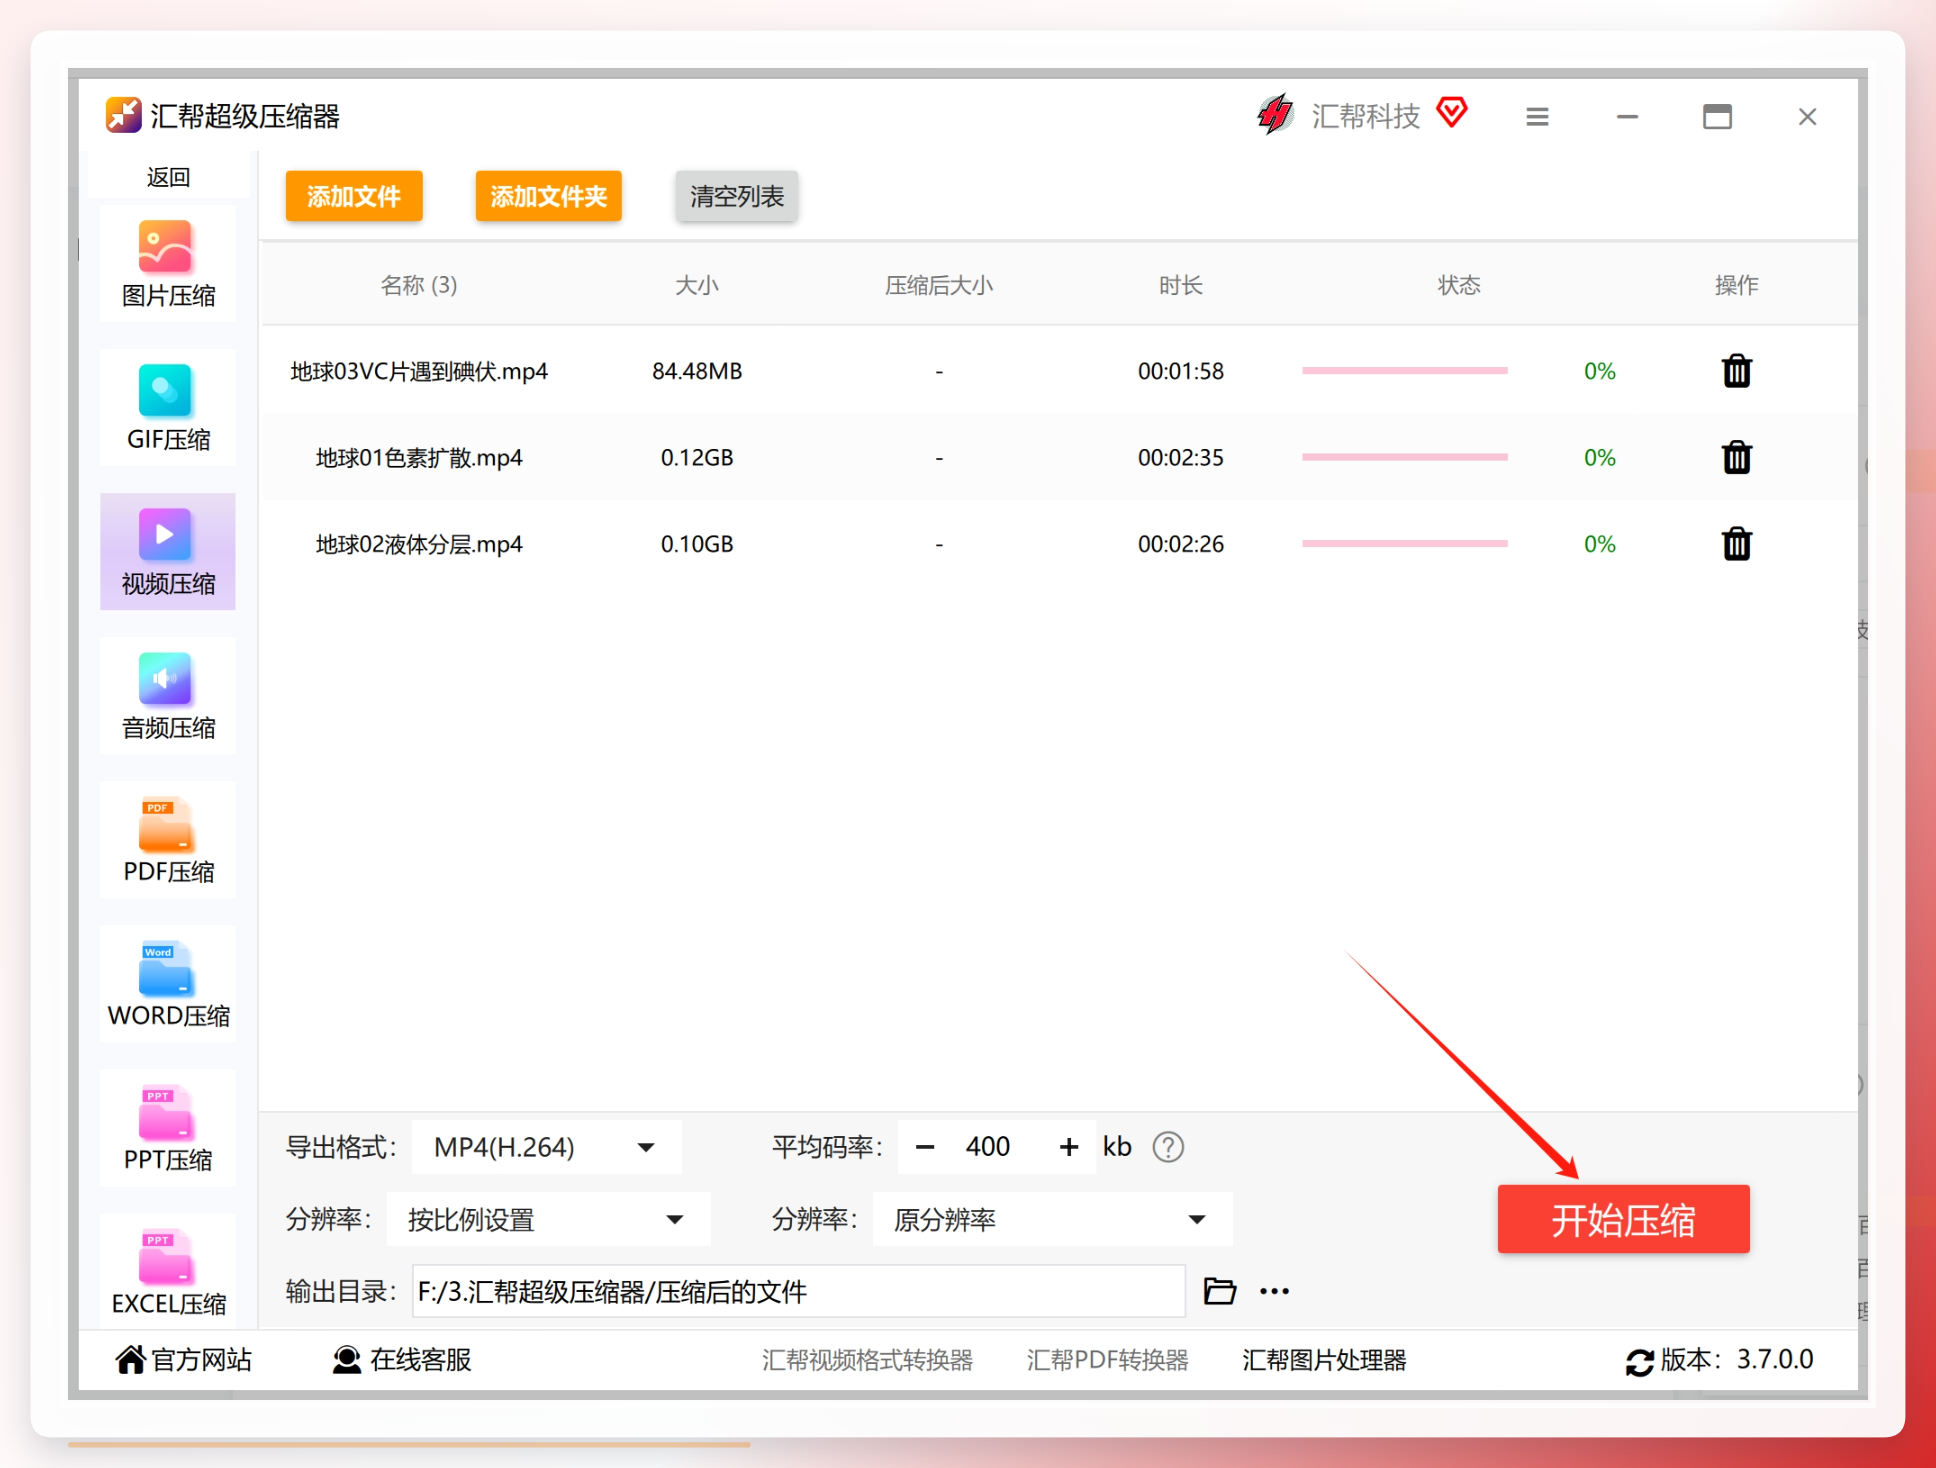Click progress bar of 地球02液体分层.mp4
This screenshot has width=1936, height=1468.
[x=1405, y=544]
